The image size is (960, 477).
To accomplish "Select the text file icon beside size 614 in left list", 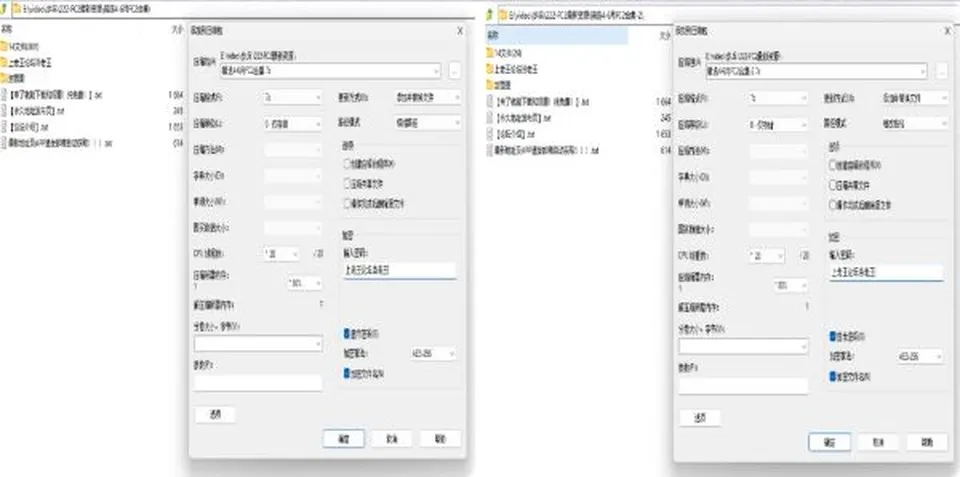I will tap(4, 143).
